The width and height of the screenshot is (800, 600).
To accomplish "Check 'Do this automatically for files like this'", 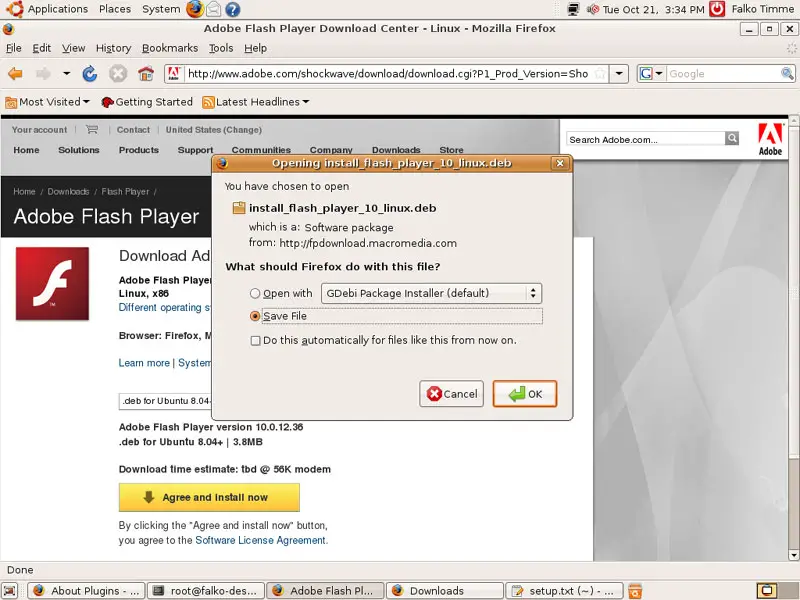I will point(256,340).
